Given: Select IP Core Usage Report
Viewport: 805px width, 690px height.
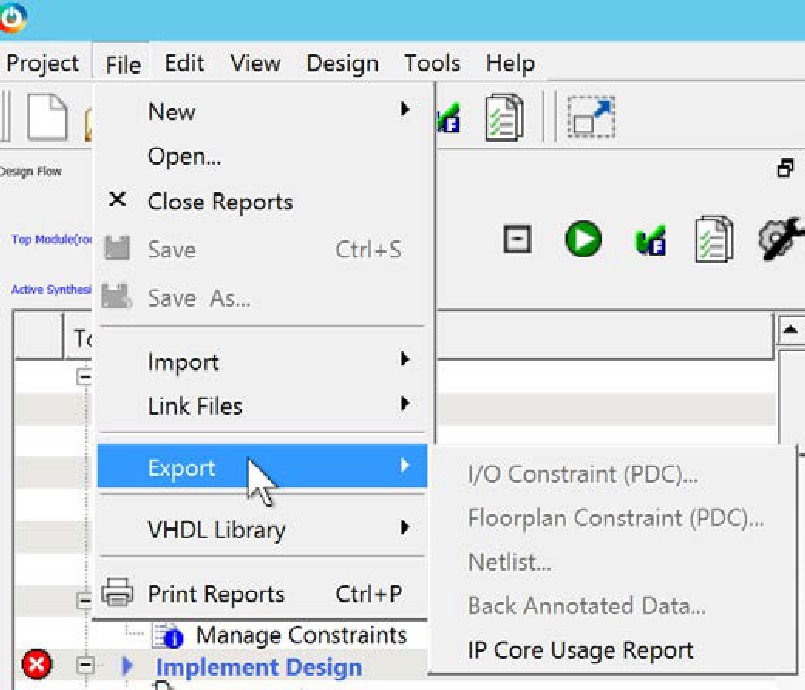Looking at the screenshot, I should (x=580, y=650).
